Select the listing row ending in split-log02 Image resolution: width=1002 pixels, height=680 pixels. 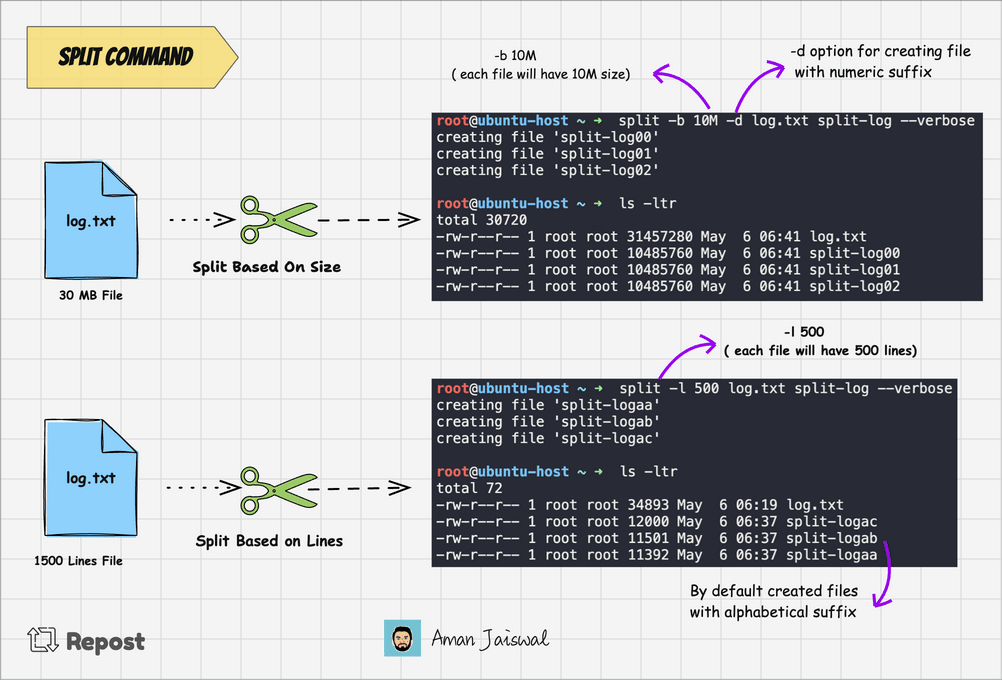coord(668,286)
